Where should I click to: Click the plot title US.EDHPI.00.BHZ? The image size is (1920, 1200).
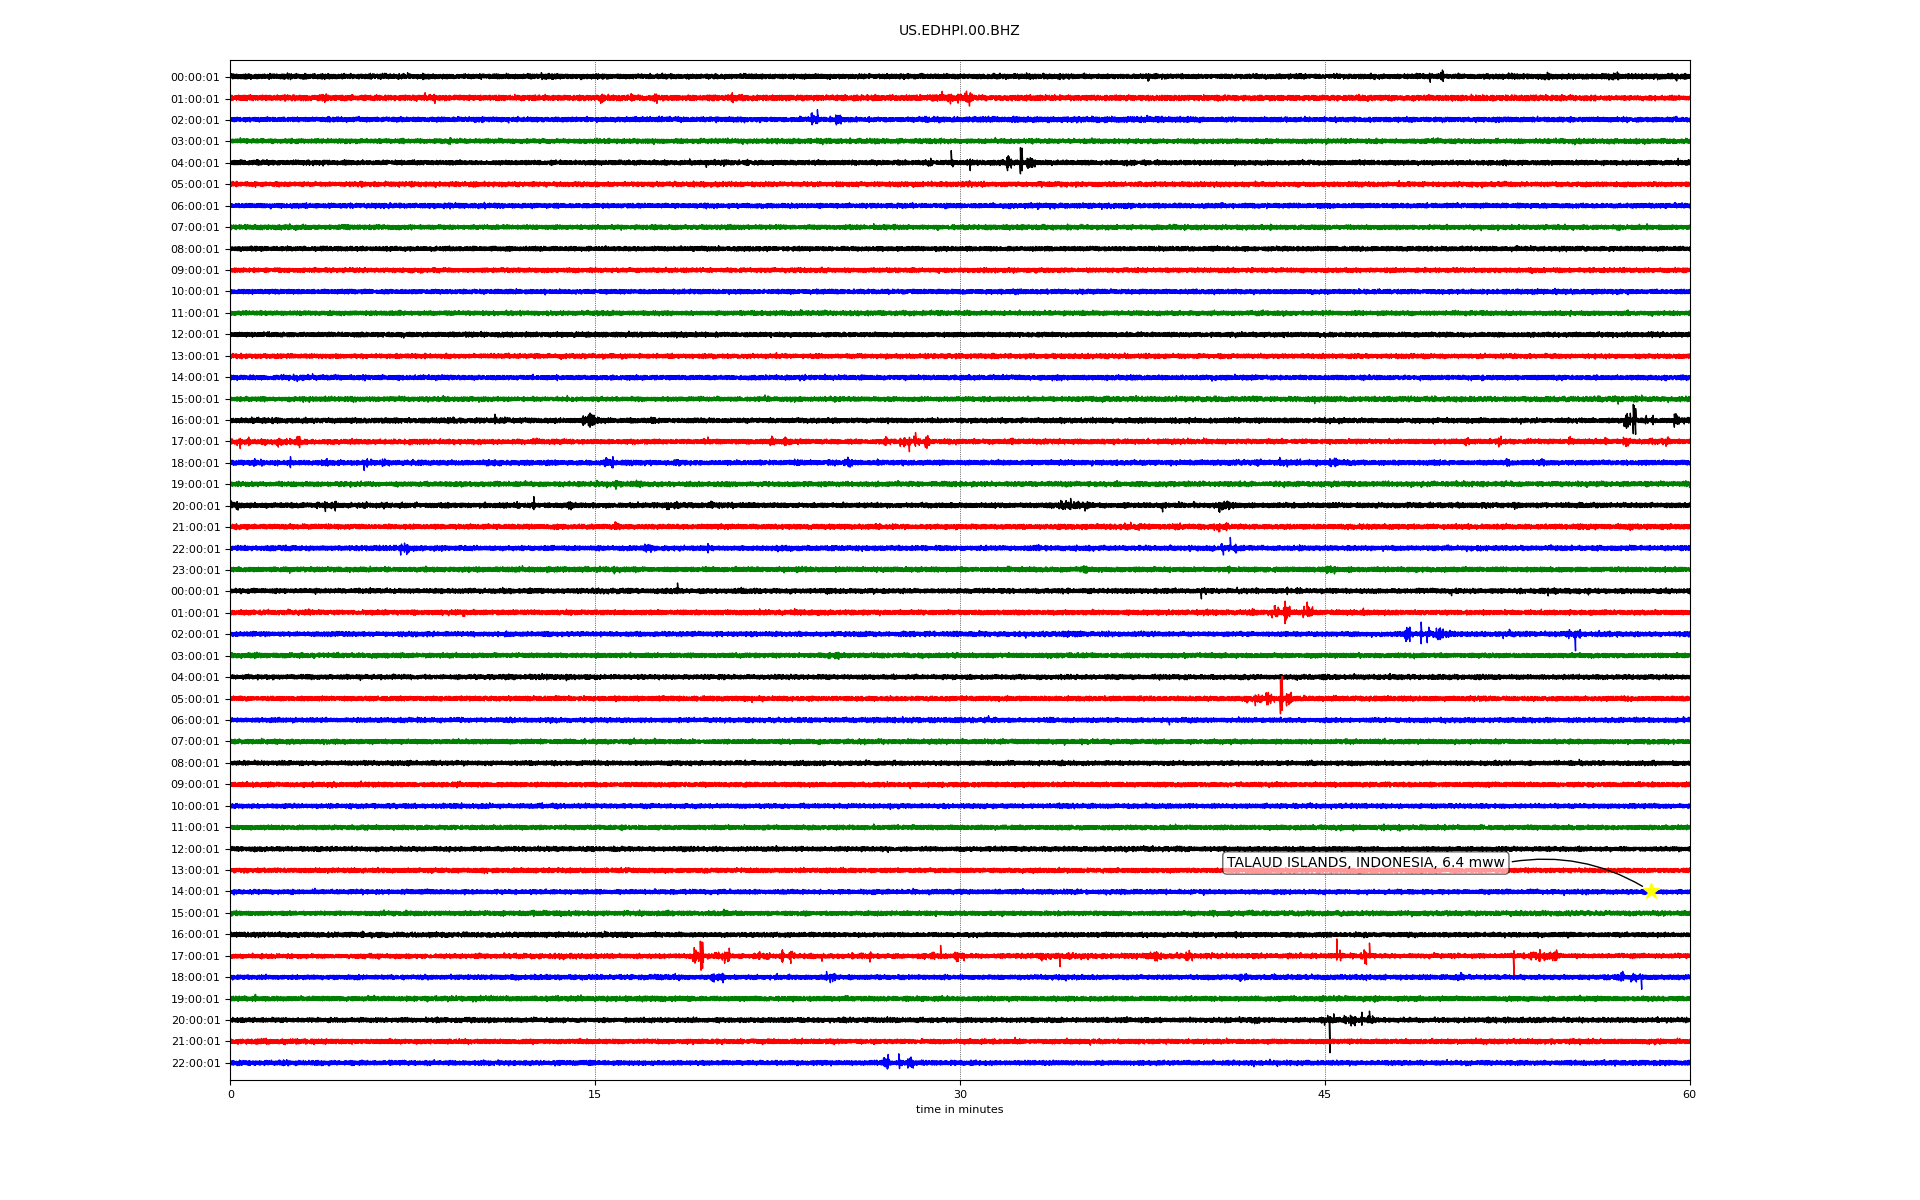958,31
